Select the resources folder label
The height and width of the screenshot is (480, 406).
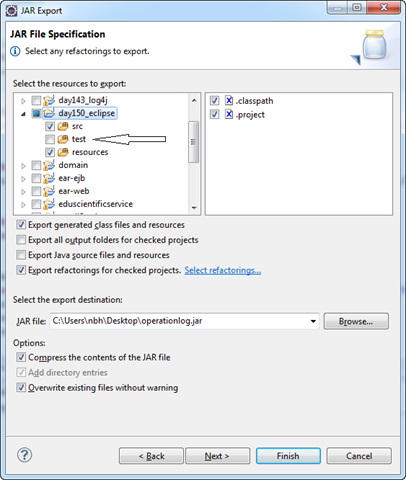pyautogui.click(x=90, y=152)
